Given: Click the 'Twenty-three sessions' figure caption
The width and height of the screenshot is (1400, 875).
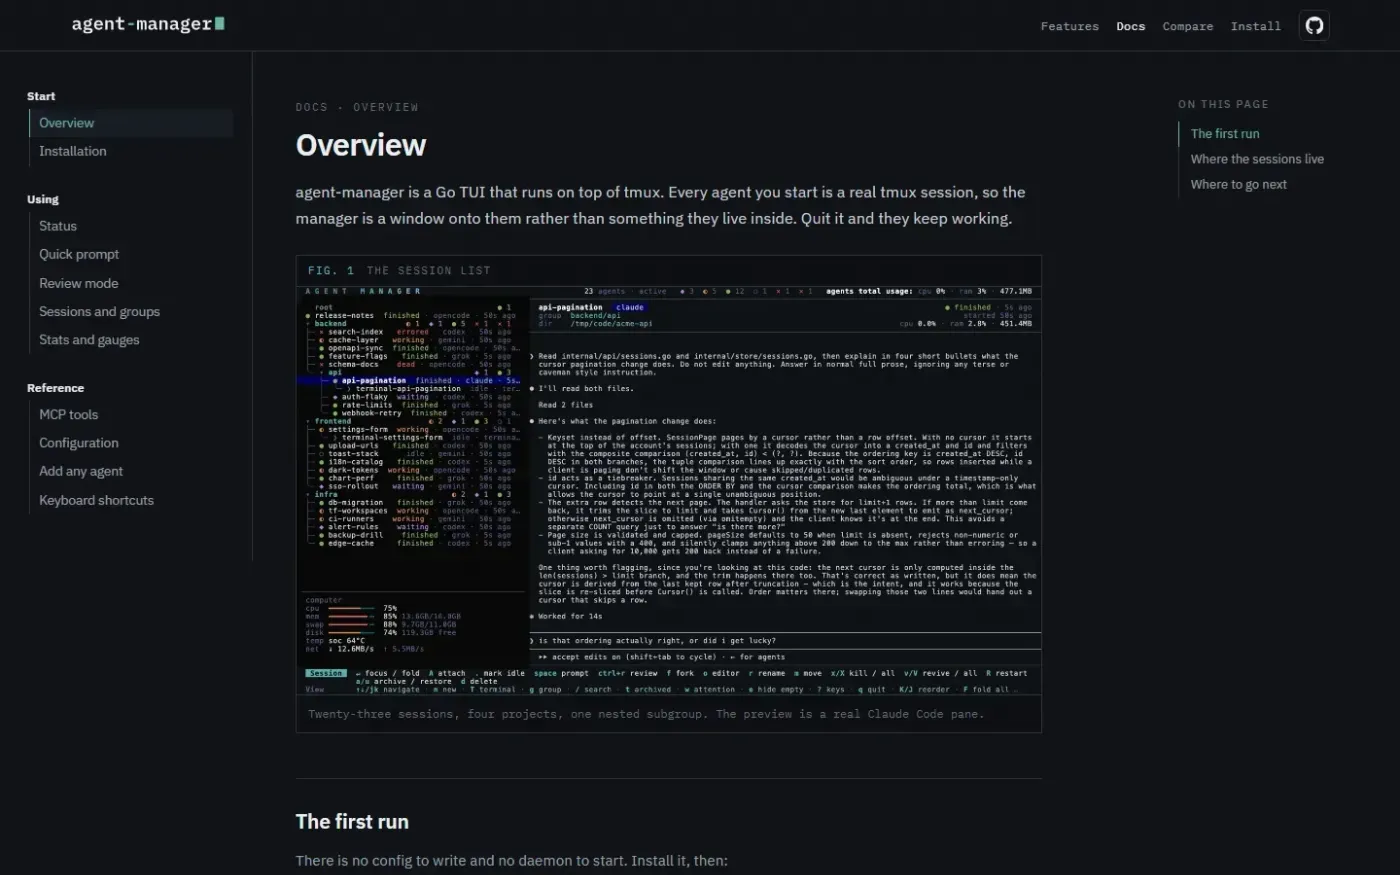Looking at the screenshot, I should [646, 714].
